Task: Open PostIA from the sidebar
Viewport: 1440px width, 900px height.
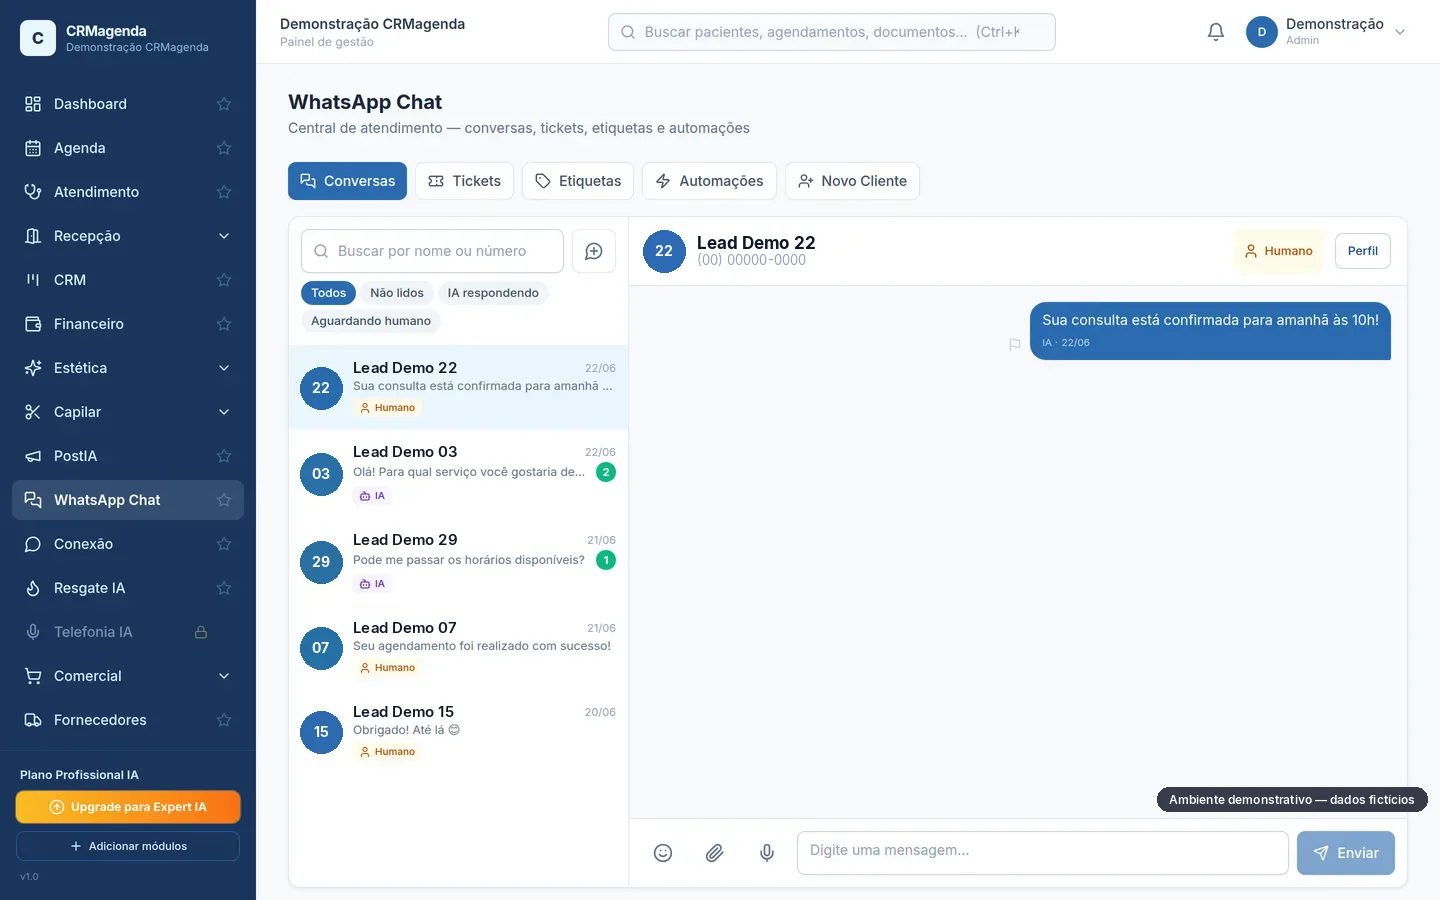Action: 128,456
